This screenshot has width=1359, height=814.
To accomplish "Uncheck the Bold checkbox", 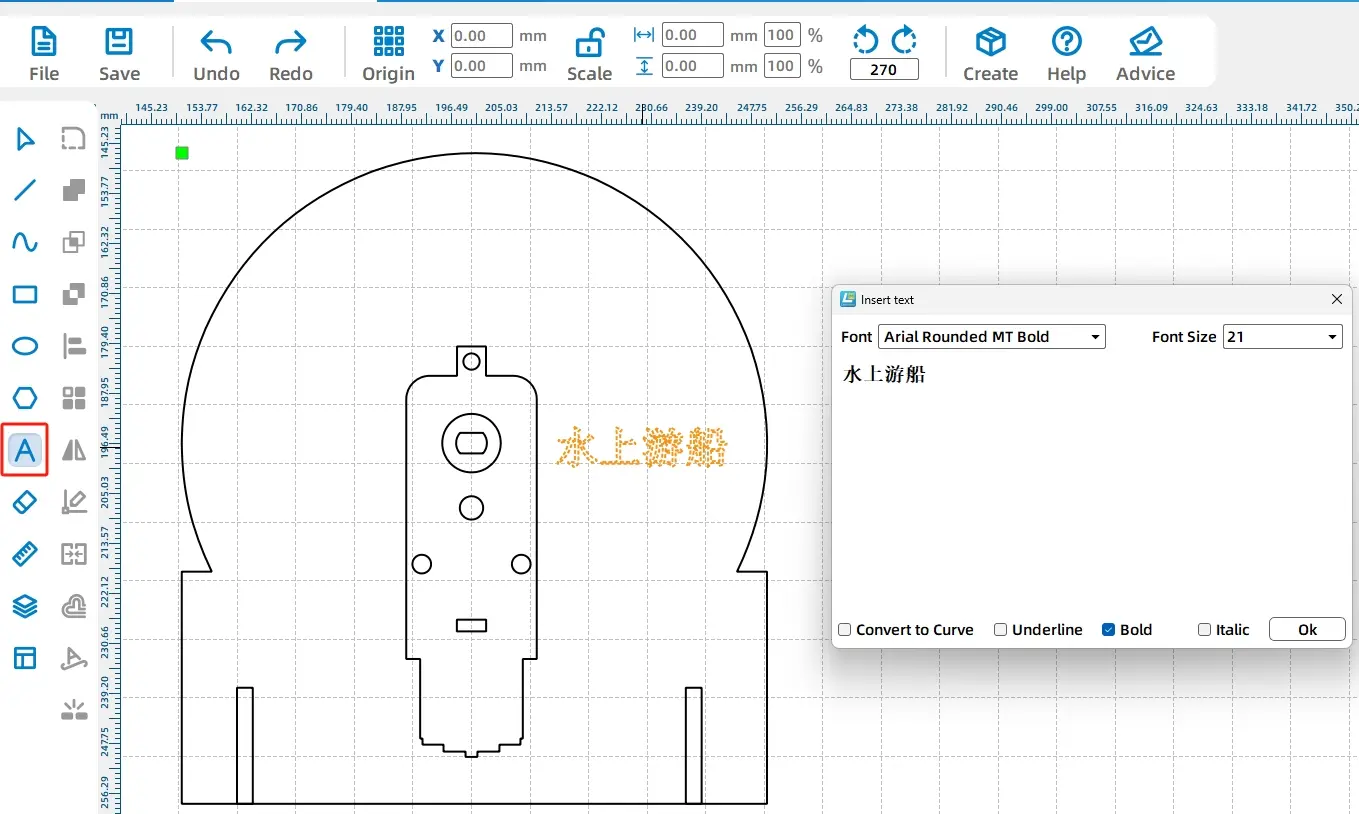I will [1108, 630].
